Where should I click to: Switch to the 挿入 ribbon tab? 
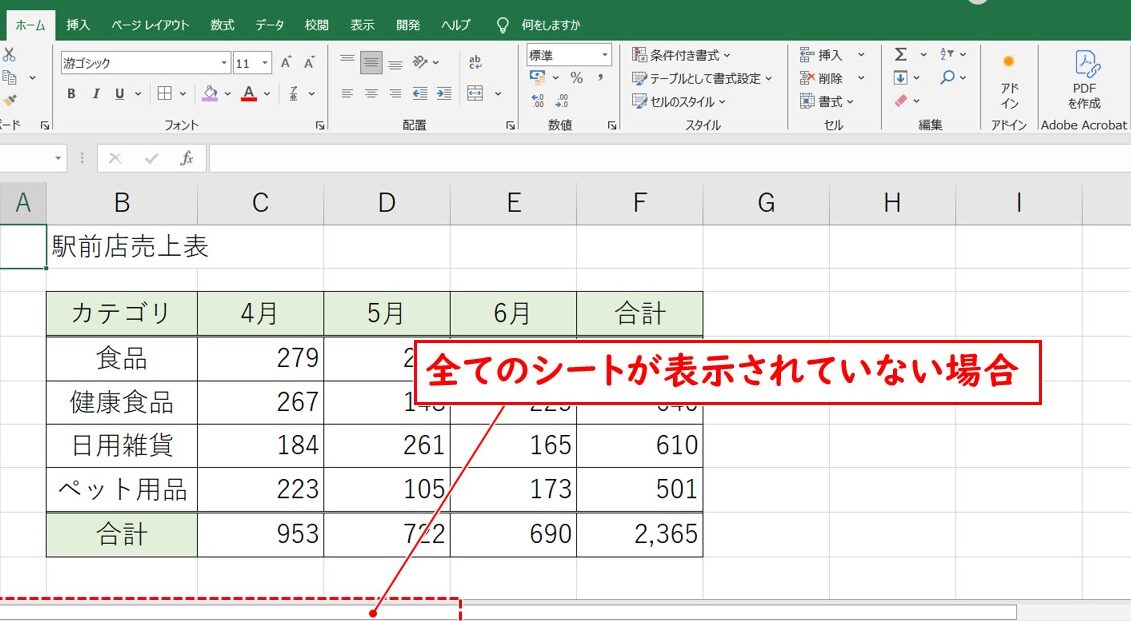point(78,25)
